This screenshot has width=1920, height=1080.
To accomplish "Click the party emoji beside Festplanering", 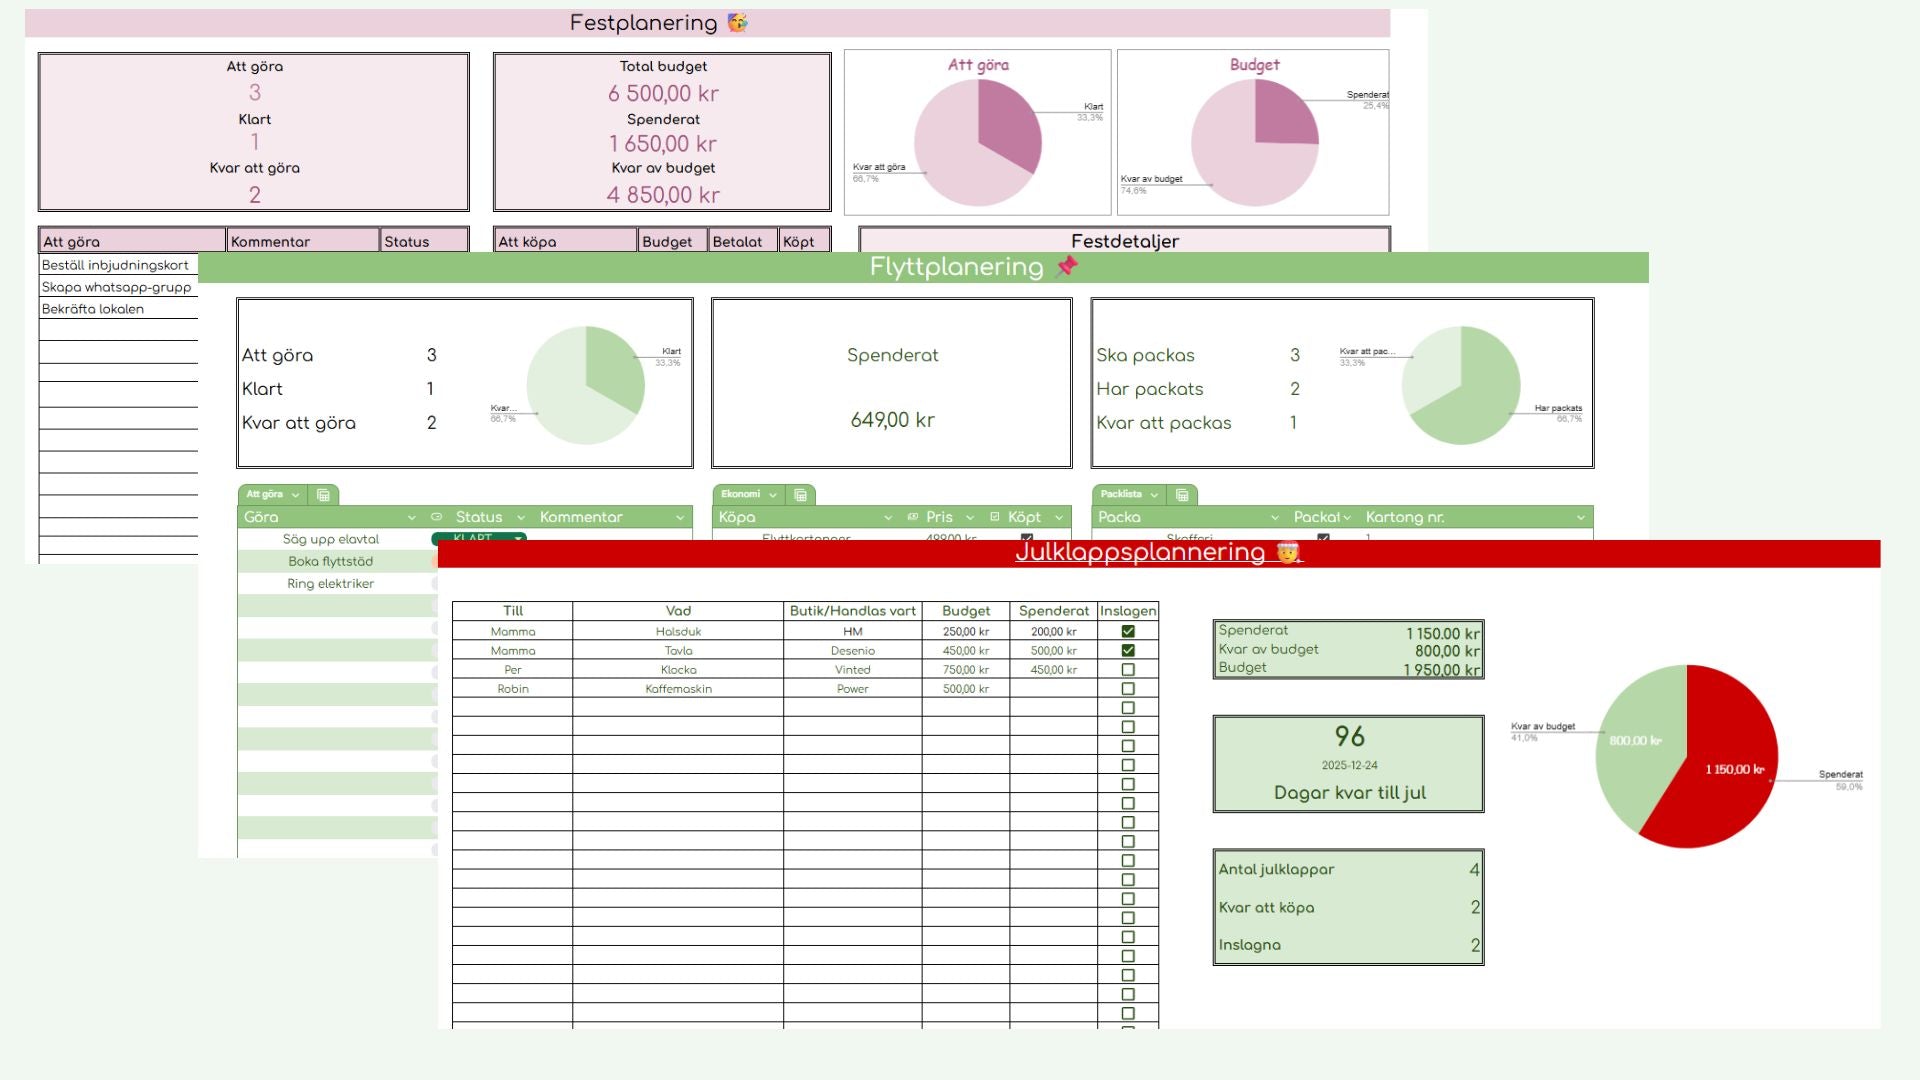I will tap(737, 23).
